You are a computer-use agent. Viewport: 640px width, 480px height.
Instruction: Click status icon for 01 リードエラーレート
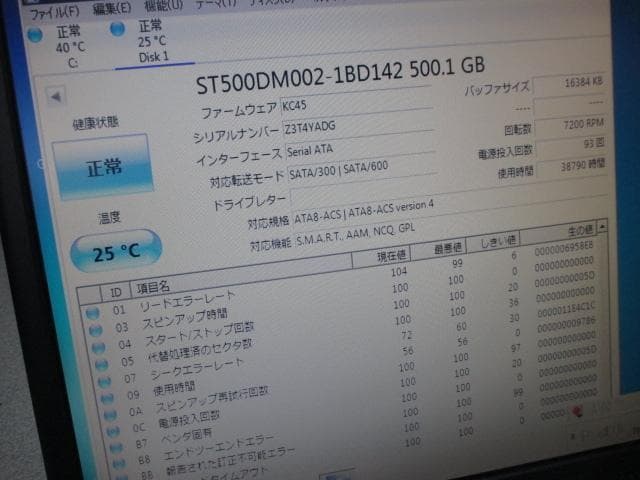point(93,313)
